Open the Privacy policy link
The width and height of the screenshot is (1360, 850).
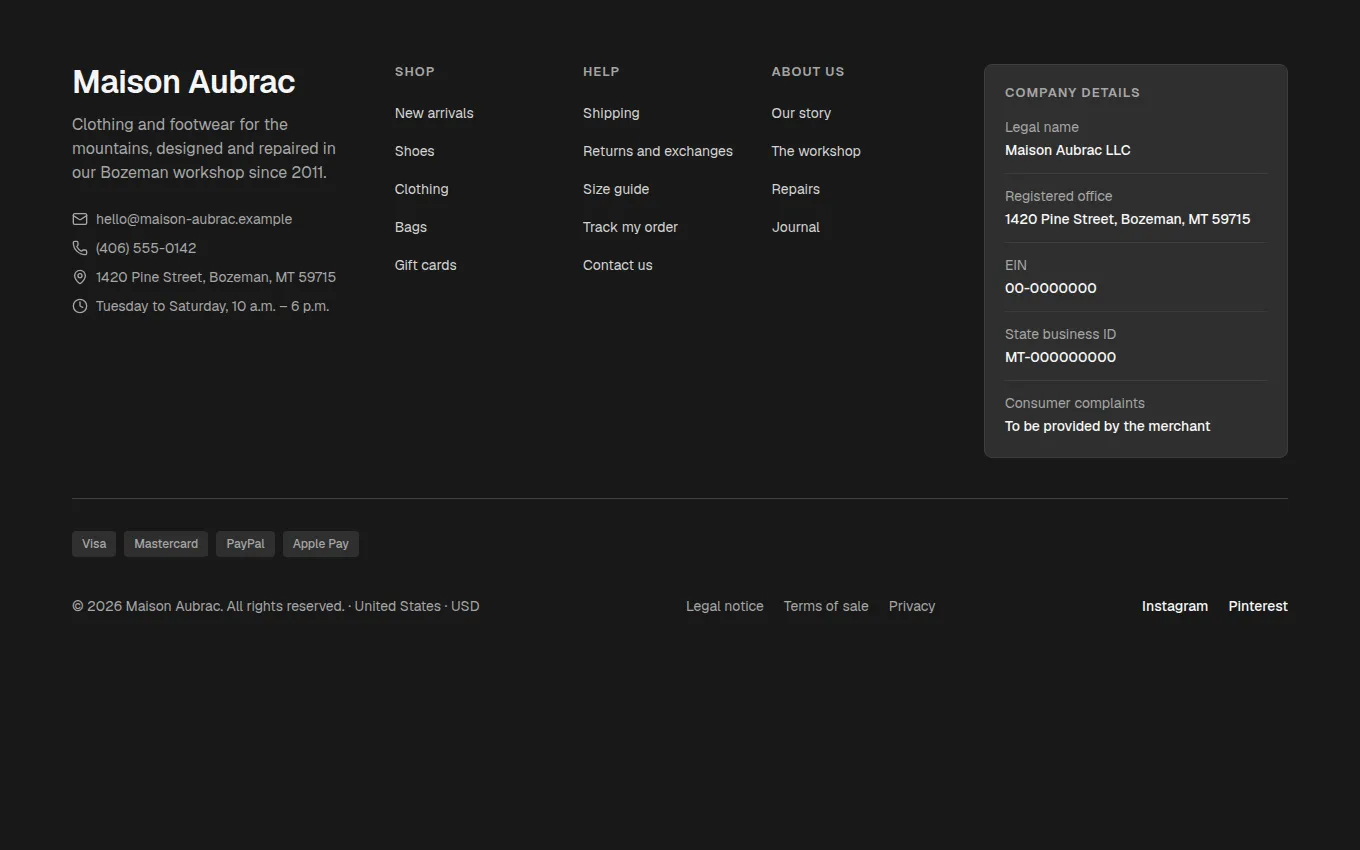point(912,606)
